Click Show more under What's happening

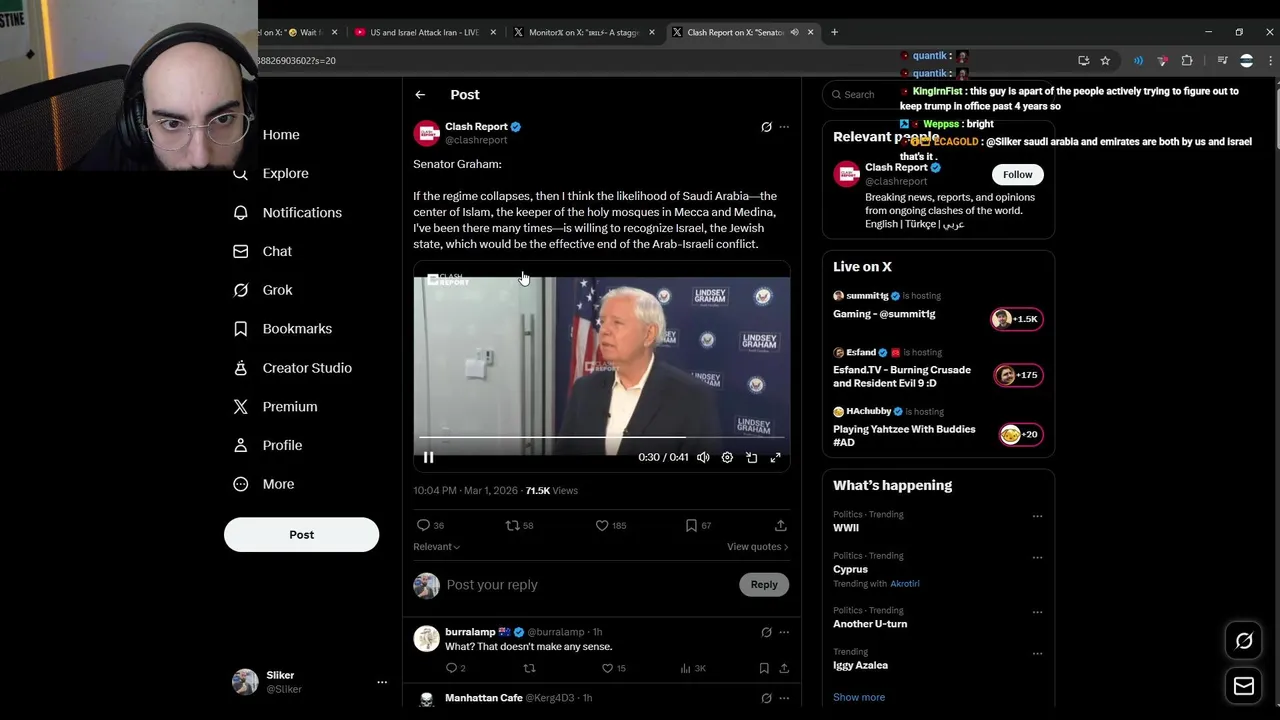[859, 697]
